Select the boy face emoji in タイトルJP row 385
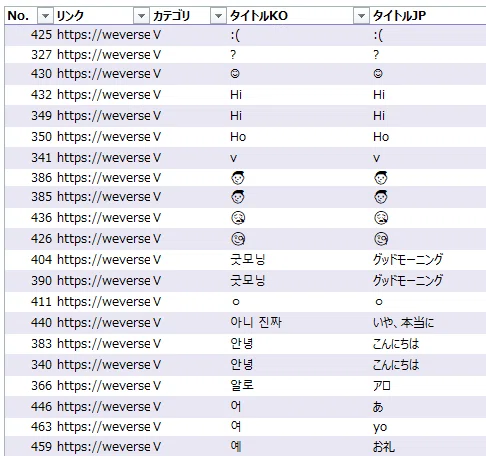 click(x=381, y=197)
